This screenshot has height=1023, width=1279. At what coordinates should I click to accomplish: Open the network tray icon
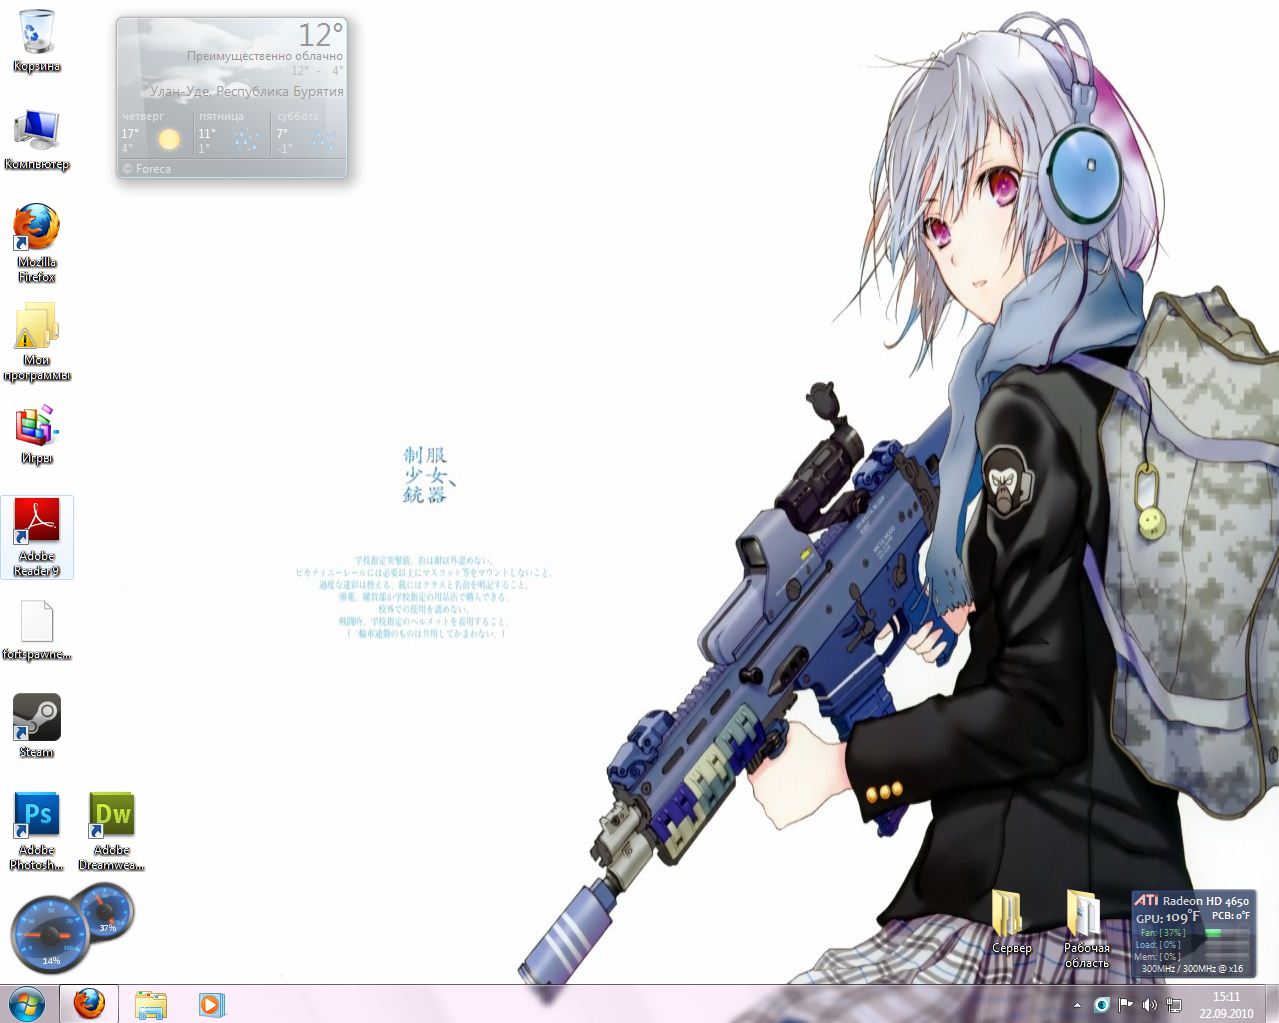(x=1173, y=1004)
